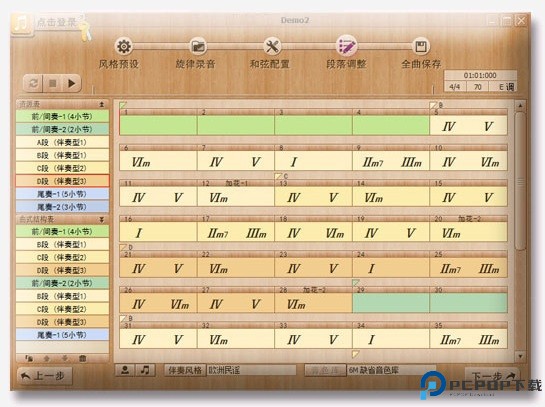Click the scrollbar down arrow of the chord grid

pyautogui.click(x=520, y=356)
